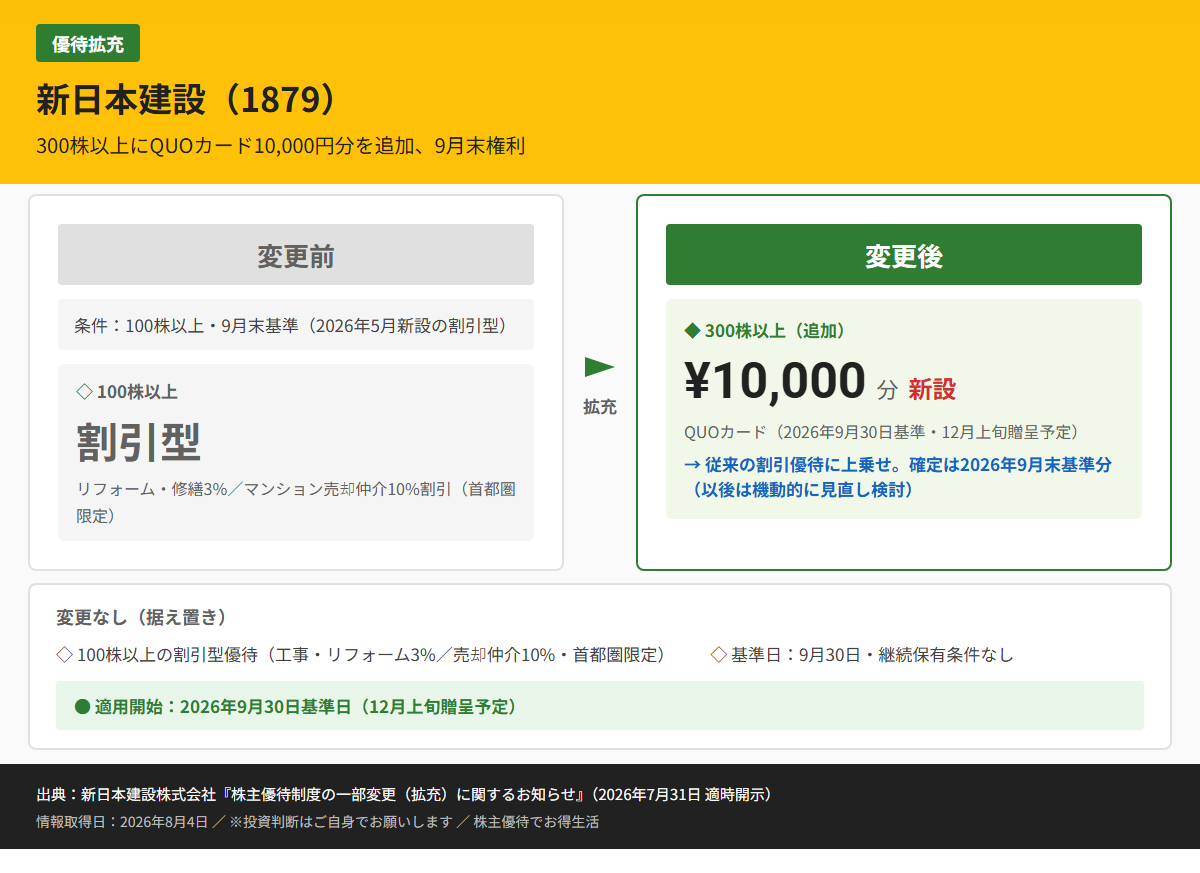Click the green arrow above 拡充
The height and width of the screenshot is (873, 1200).
(600, 367)
